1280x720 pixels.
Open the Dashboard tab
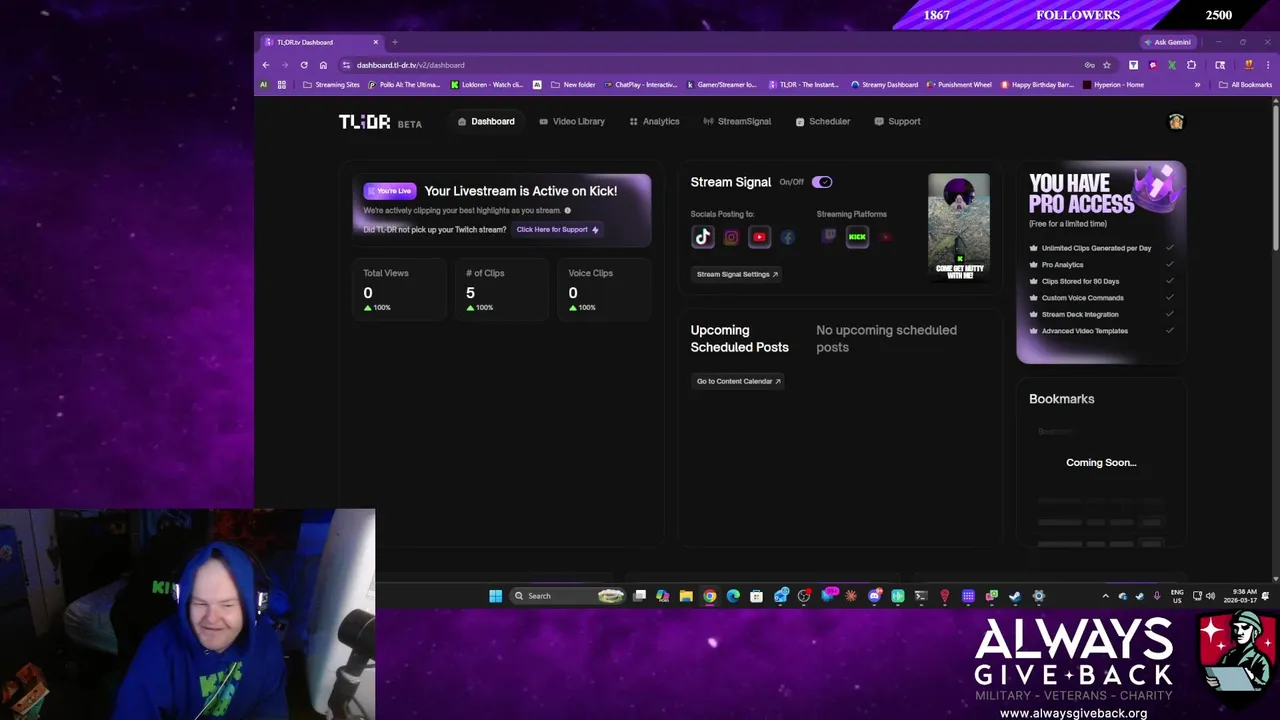[486, 121]
